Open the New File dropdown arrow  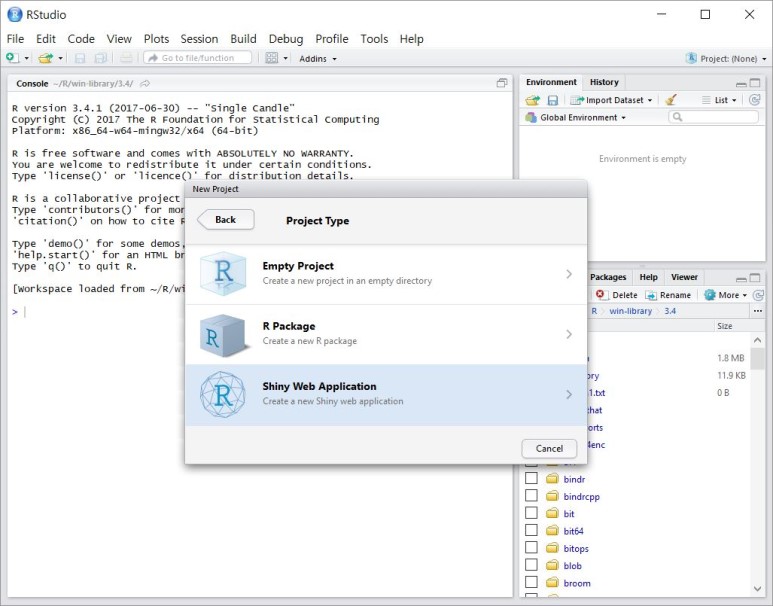point(27,59)
